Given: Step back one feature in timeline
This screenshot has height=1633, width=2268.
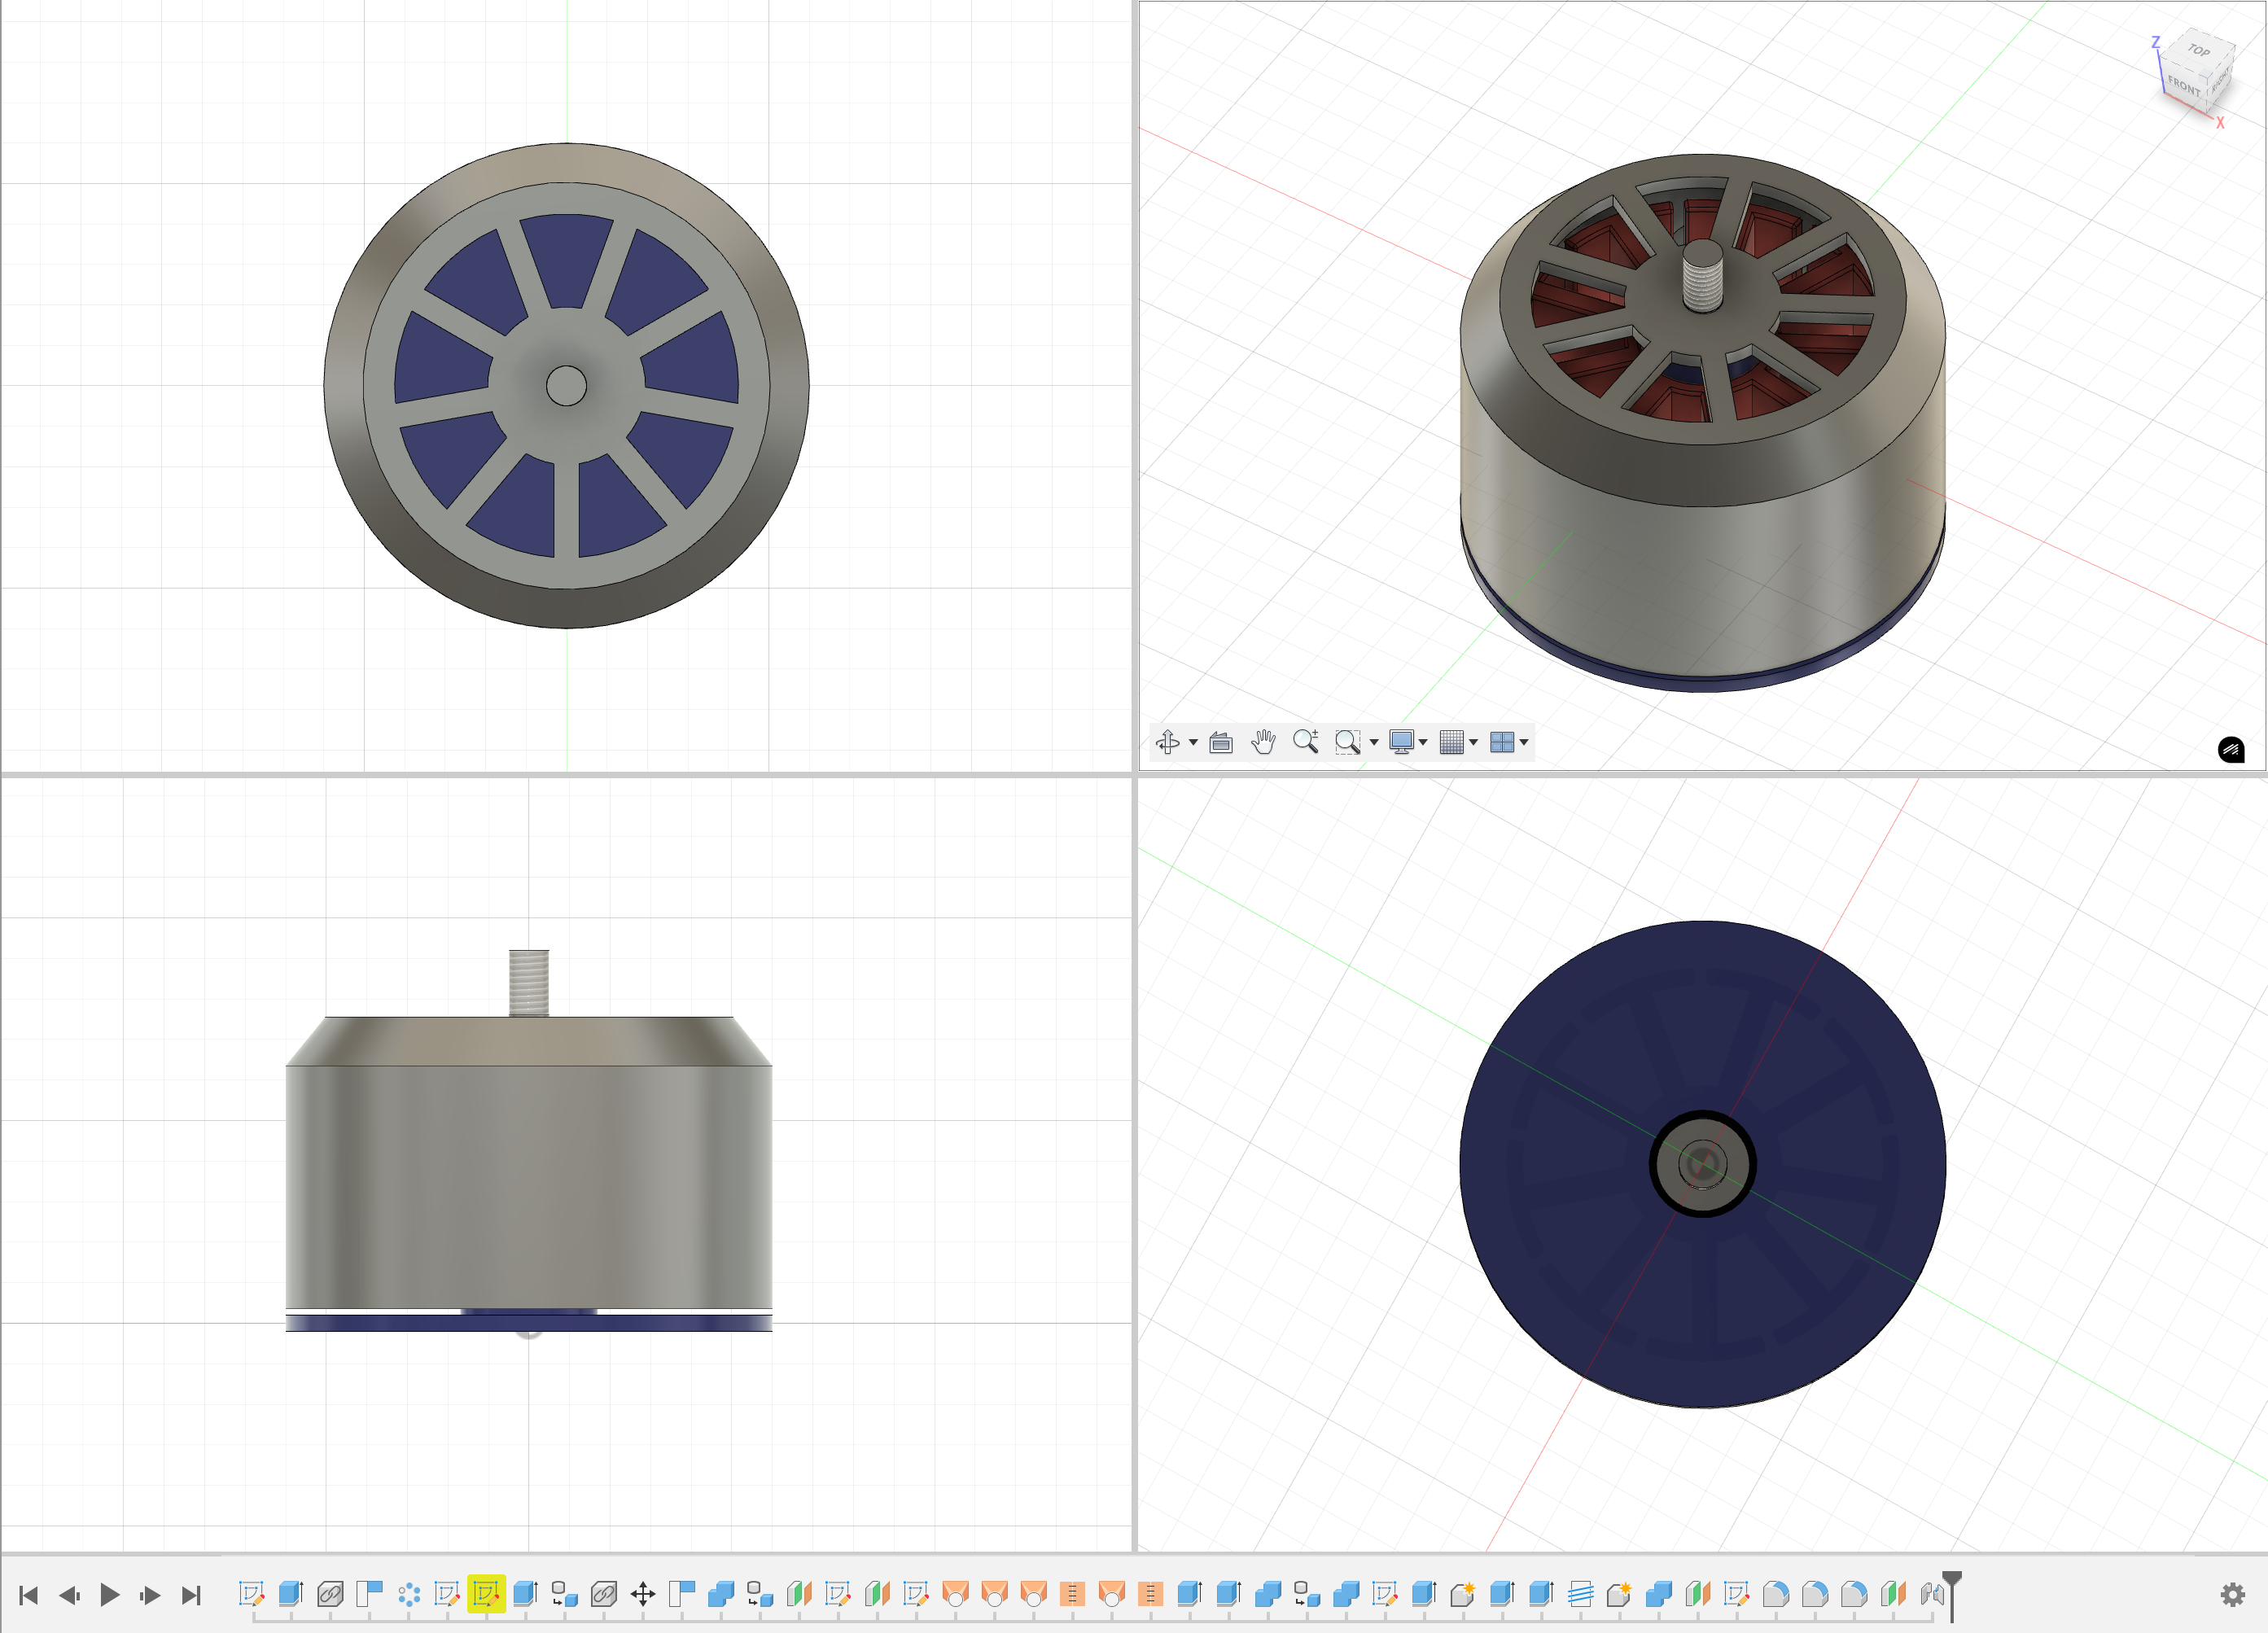Looking at the screenshot, I should coord(69,1595).
